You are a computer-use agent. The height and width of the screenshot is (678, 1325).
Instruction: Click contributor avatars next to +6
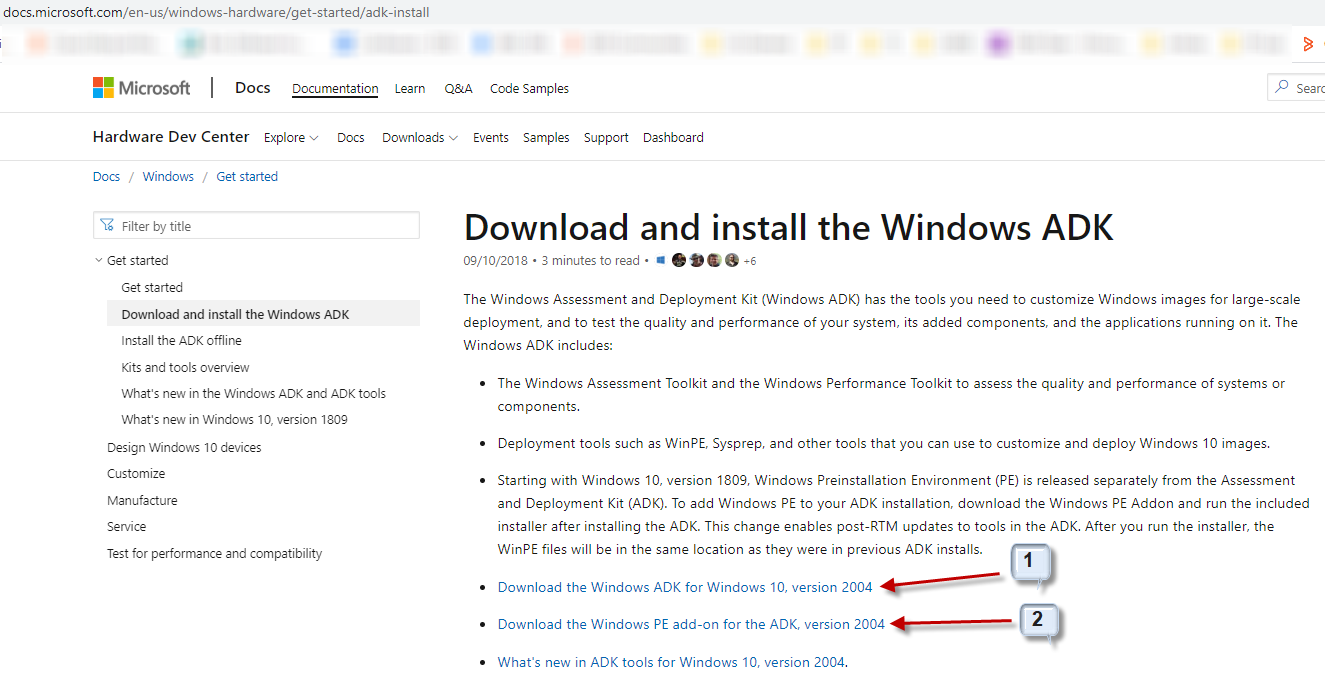click(x=705, y=260)
